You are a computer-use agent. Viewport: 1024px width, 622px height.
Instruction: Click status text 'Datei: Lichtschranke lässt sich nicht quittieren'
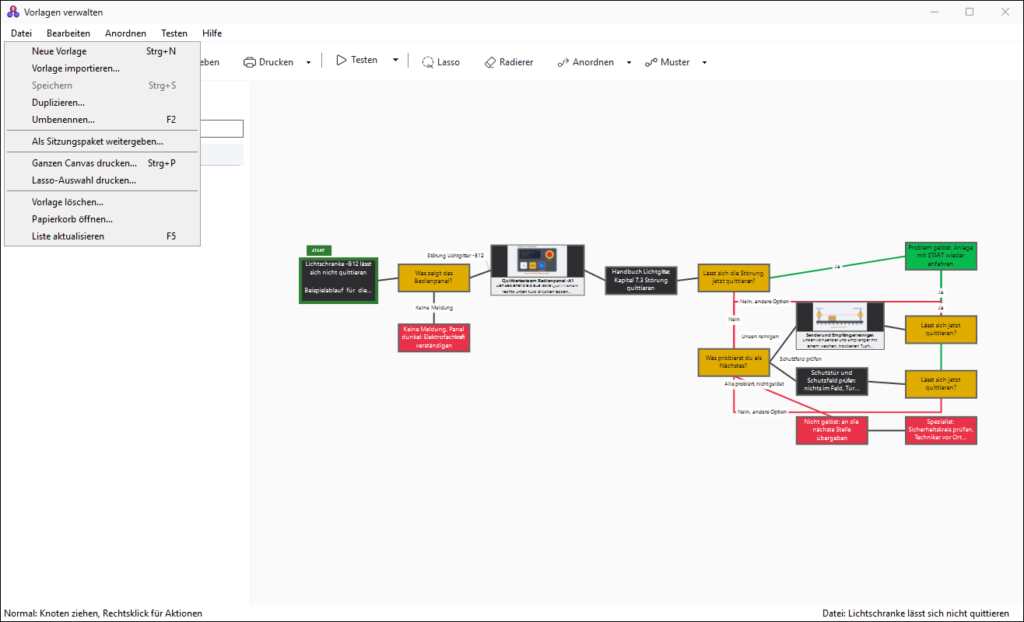coord(915,614)
